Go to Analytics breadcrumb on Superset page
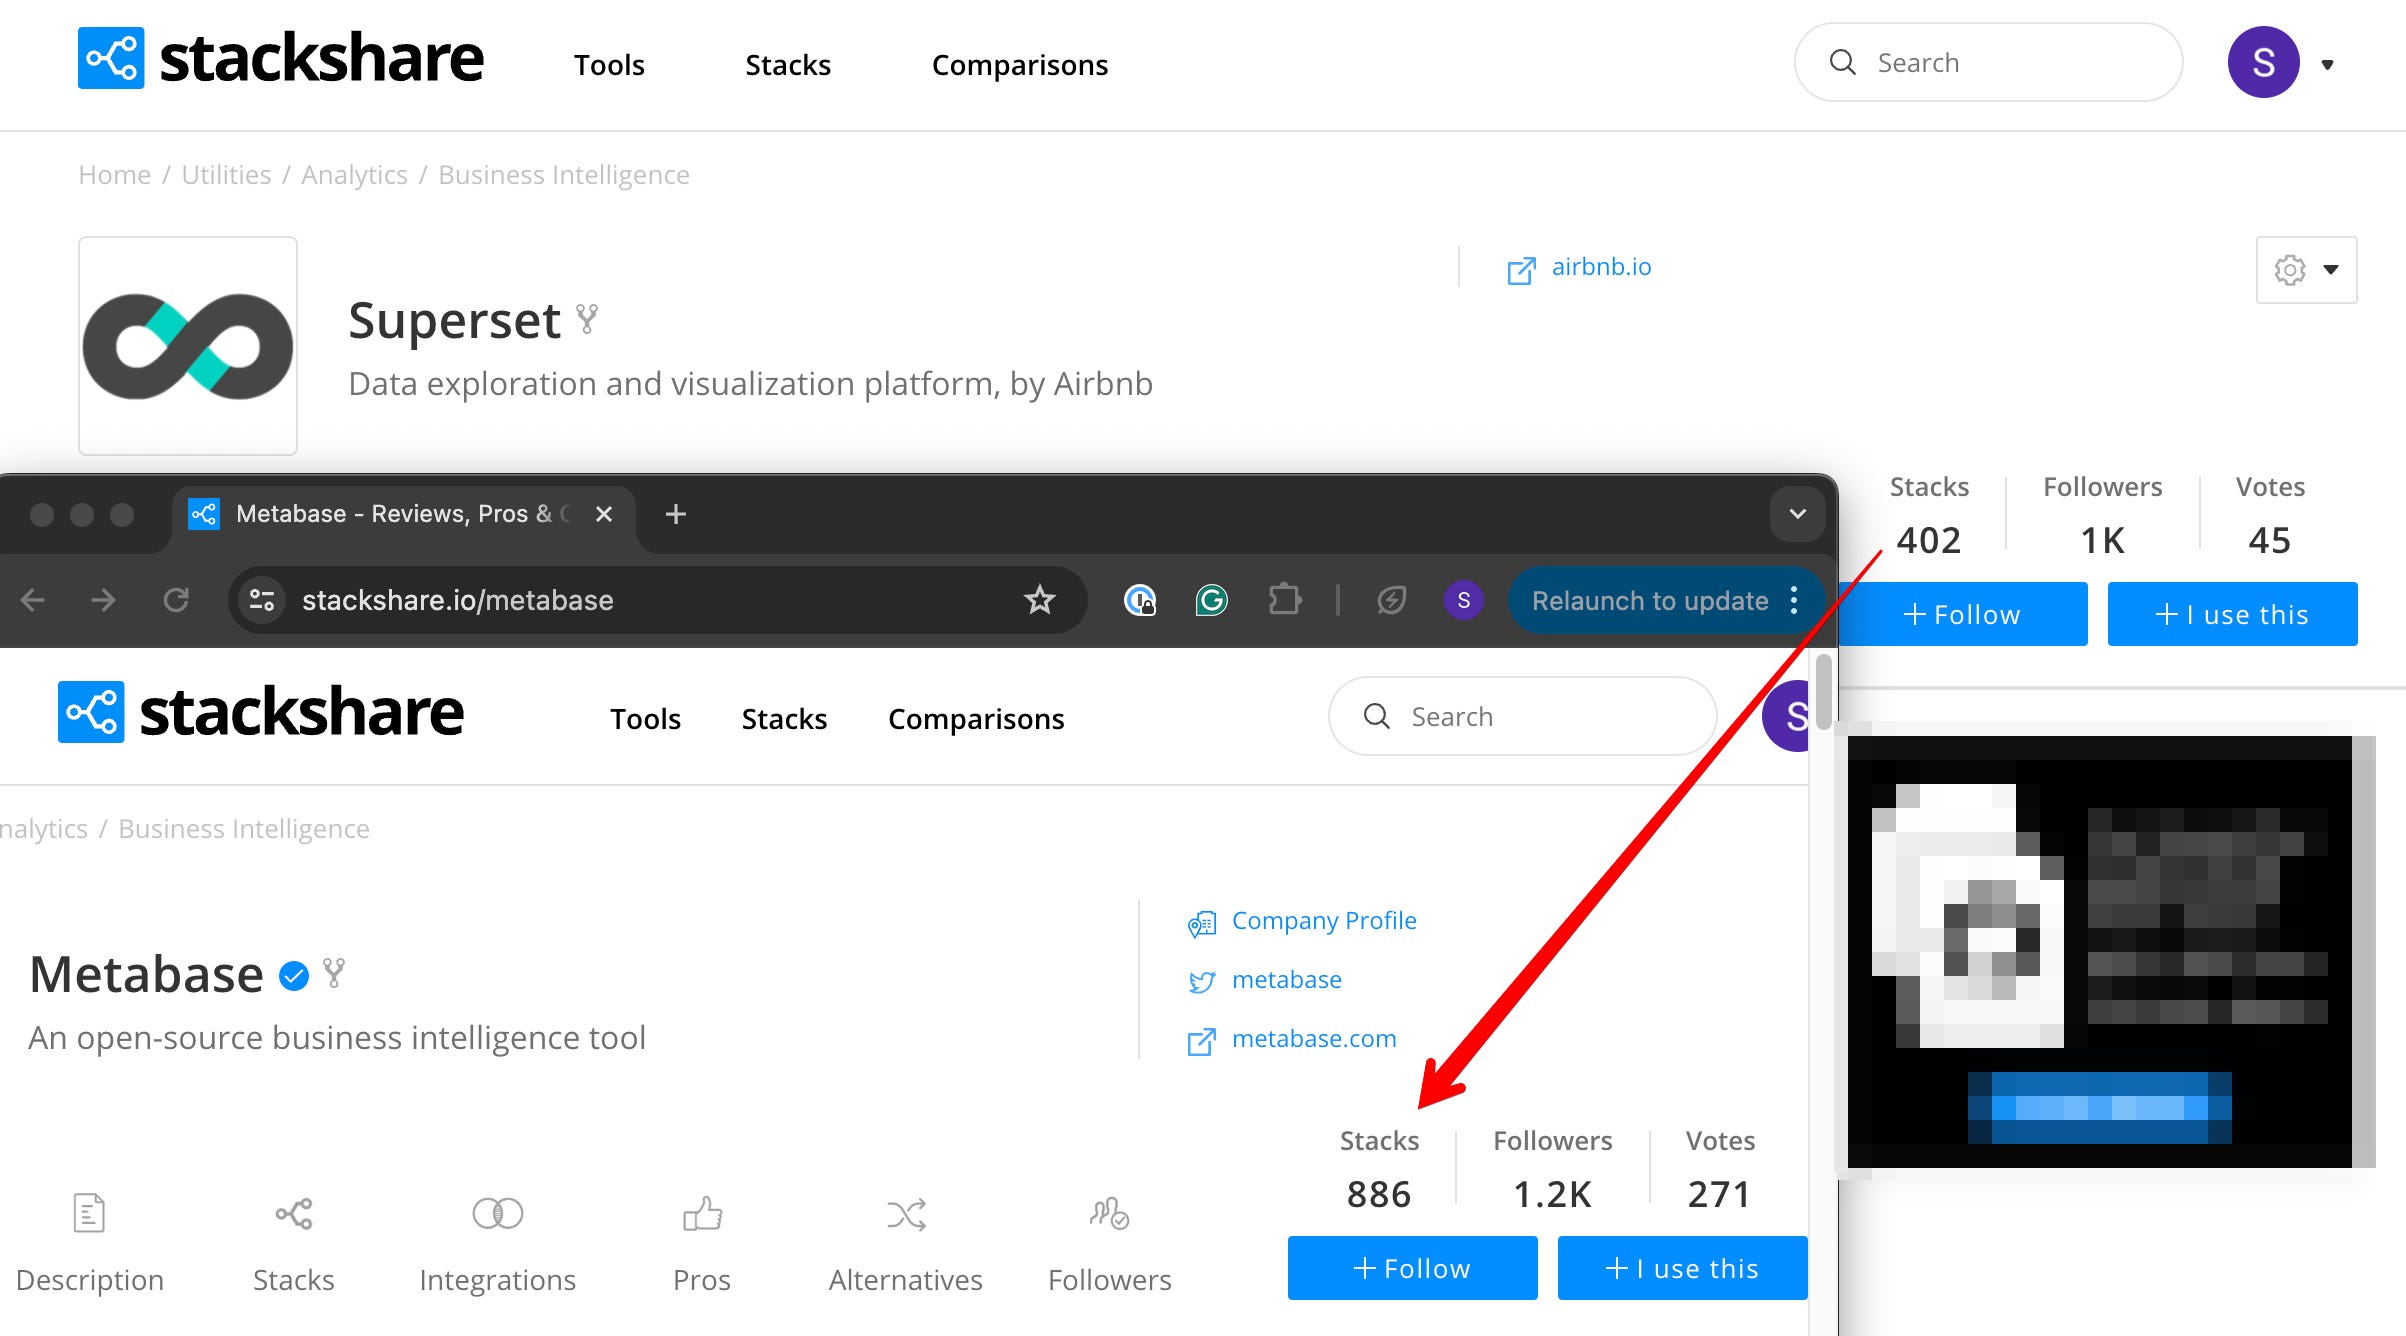This screenshot has height=1336, width=2406. (354, 175)
